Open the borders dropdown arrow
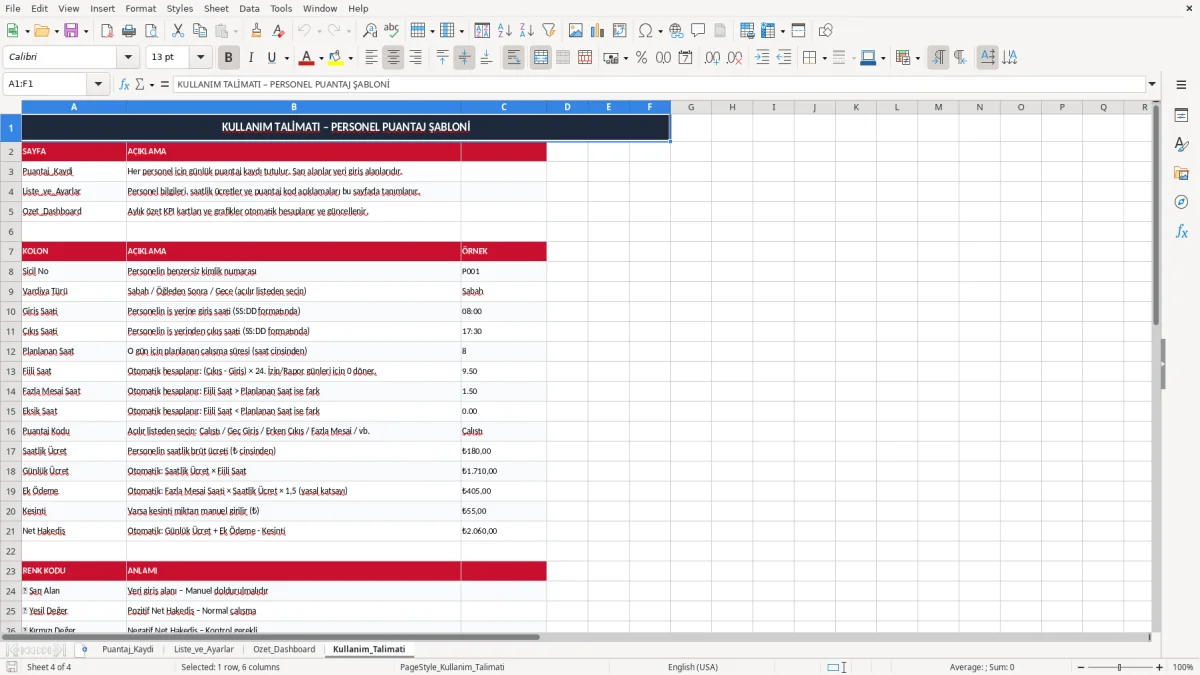Viewport: 1200px width, 675px height. (824, 58)
